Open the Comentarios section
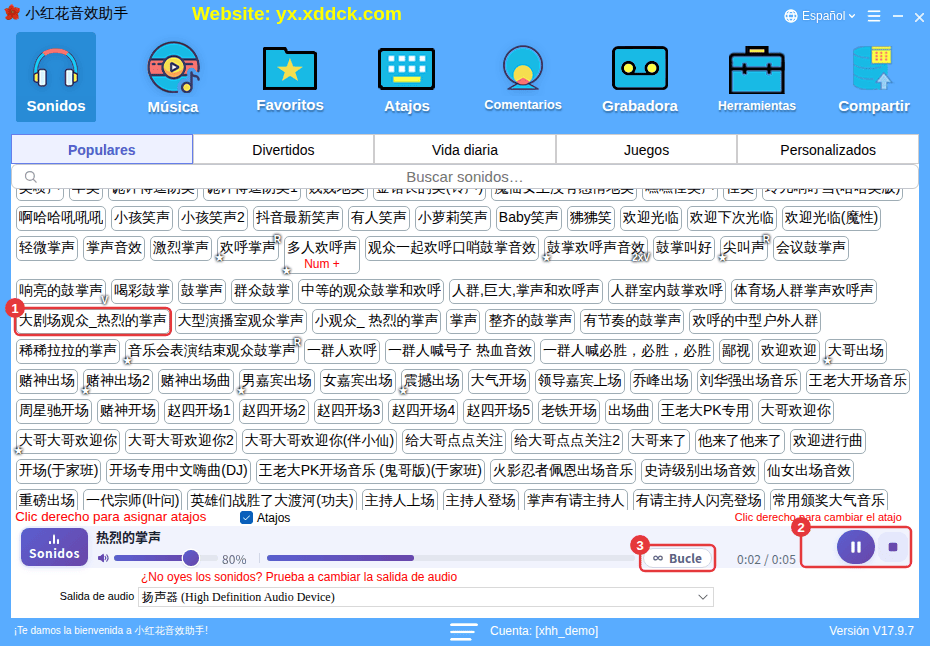The width and height of the screenshot is (930, 646). [x=523, y=77]
